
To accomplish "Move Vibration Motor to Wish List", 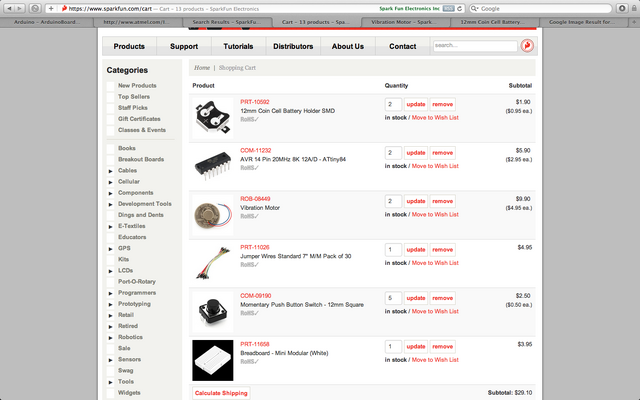I will tap(435, 214).
